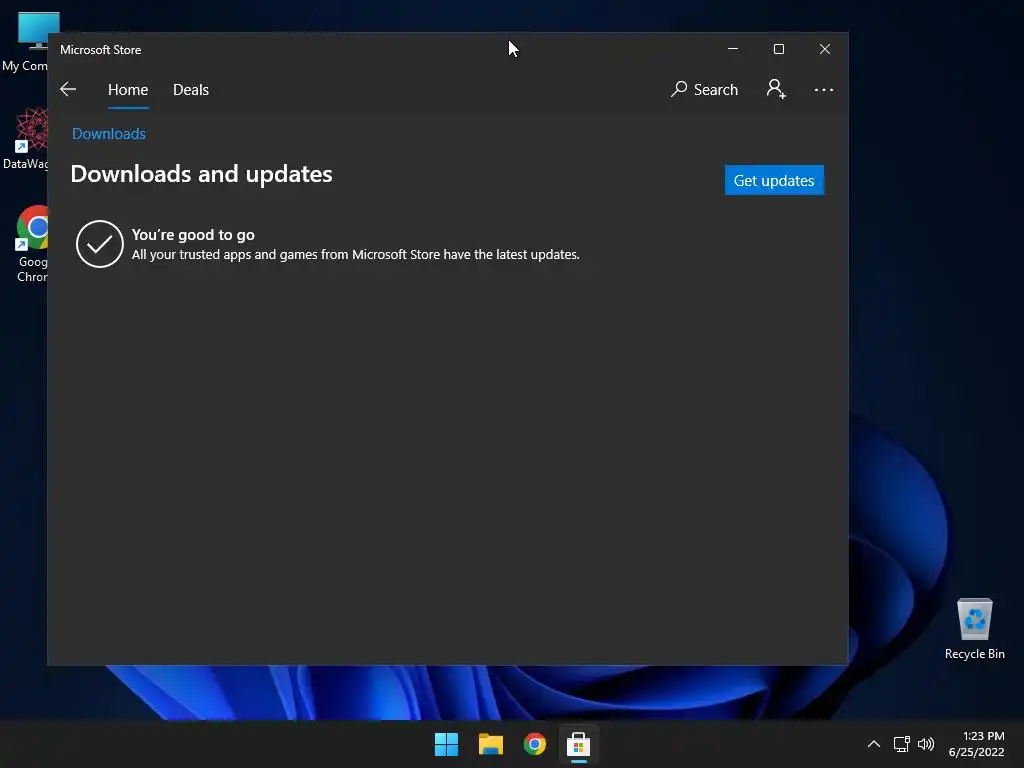The width and height of the screenshot is (1024, 768).
Task: Click the Microsoft Store window title
Action: coord(101,50)
